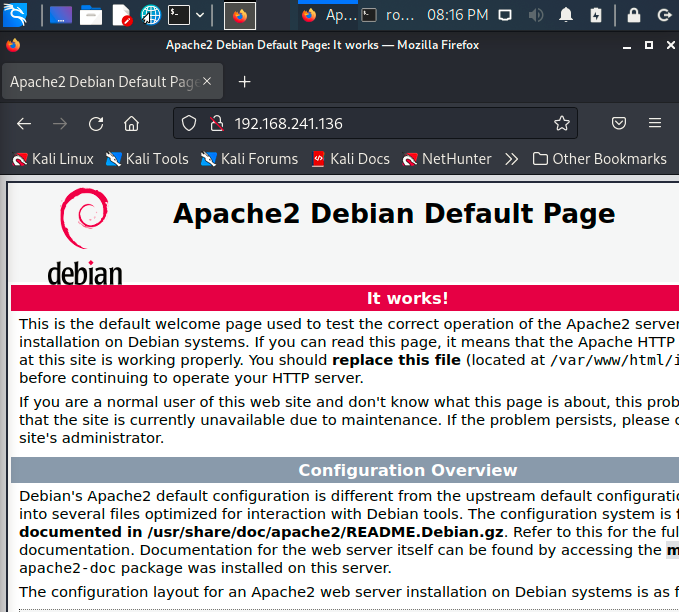Click the volume speaker tray icon
Viewport: 679px width, 612px height.
point(536,16)
